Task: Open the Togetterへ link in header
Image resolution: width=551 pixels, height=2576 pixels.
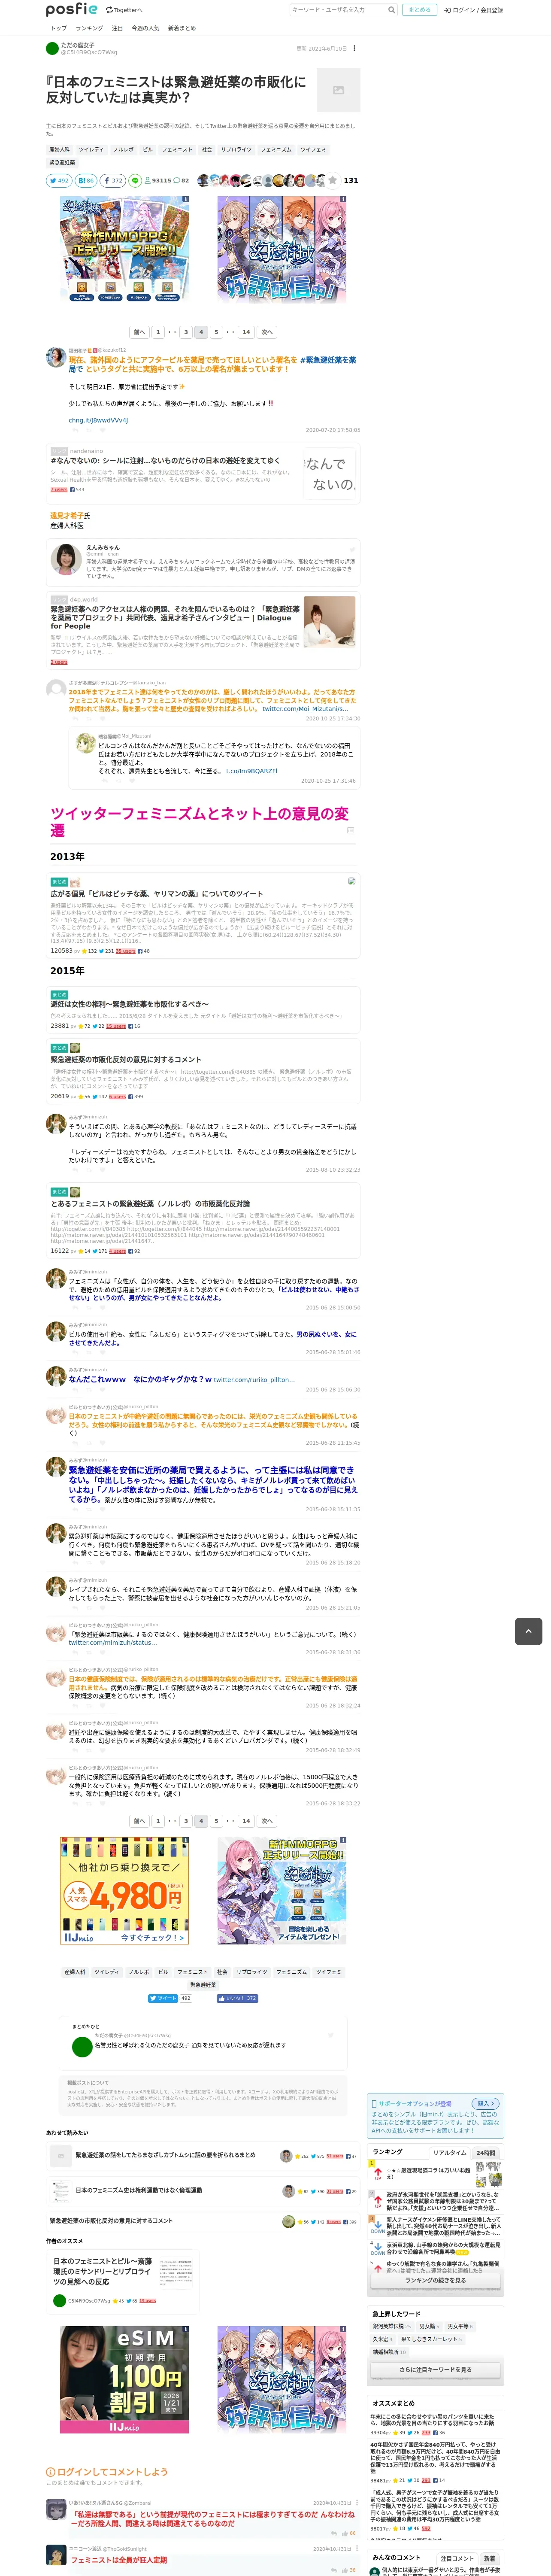Action: click(124, 10)
